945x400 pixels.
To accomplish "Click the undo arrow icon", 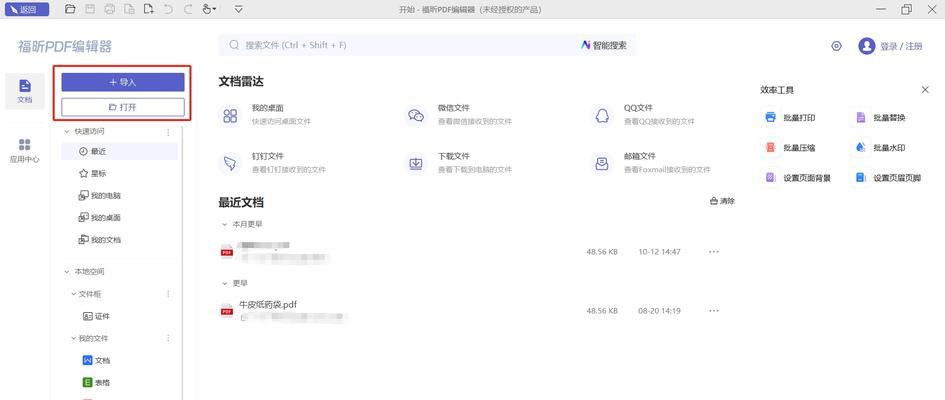I will pyautogui.click(x=168, y=9).
